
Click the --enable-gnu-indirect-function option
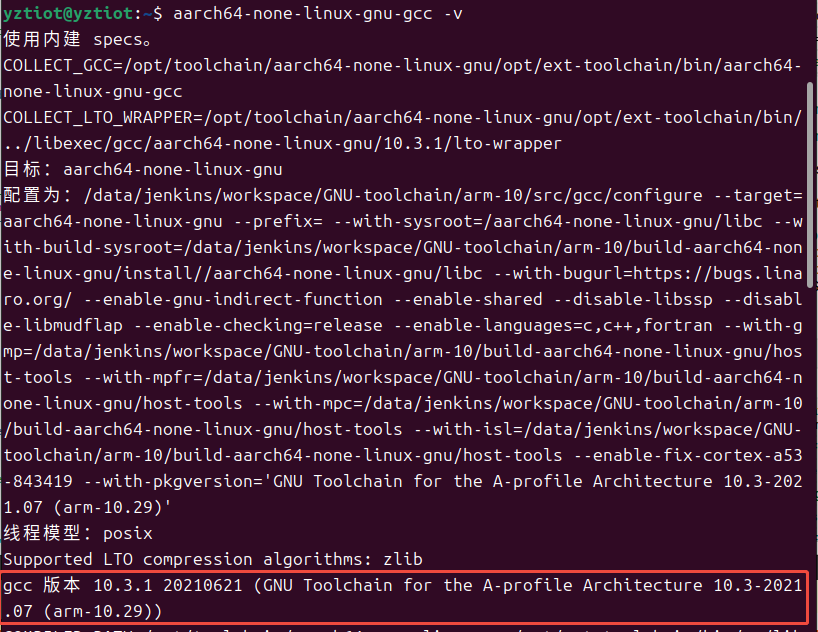click(233, 300)
